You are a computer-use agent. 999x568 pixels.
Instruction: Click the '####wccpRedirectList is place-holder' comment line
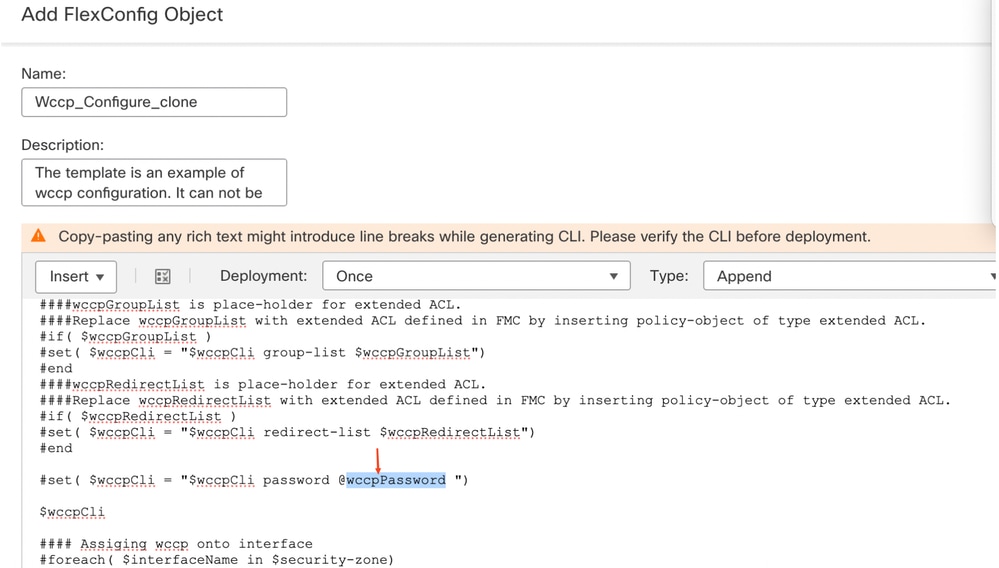tap(262, 385)
